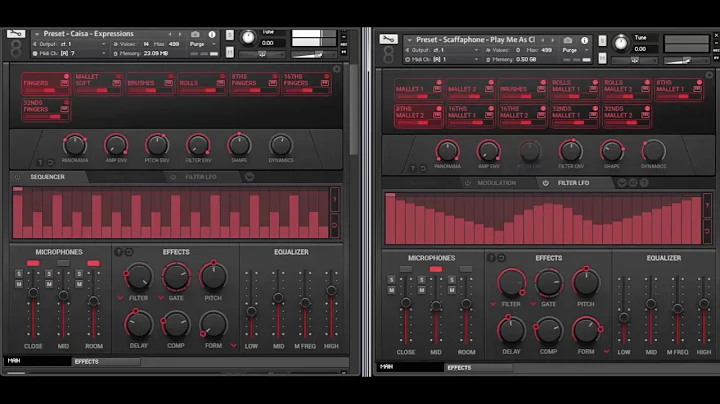Click the reset icon beside Caisa Panorama knob
Viewport: 720px width, 404px height.
50,163
